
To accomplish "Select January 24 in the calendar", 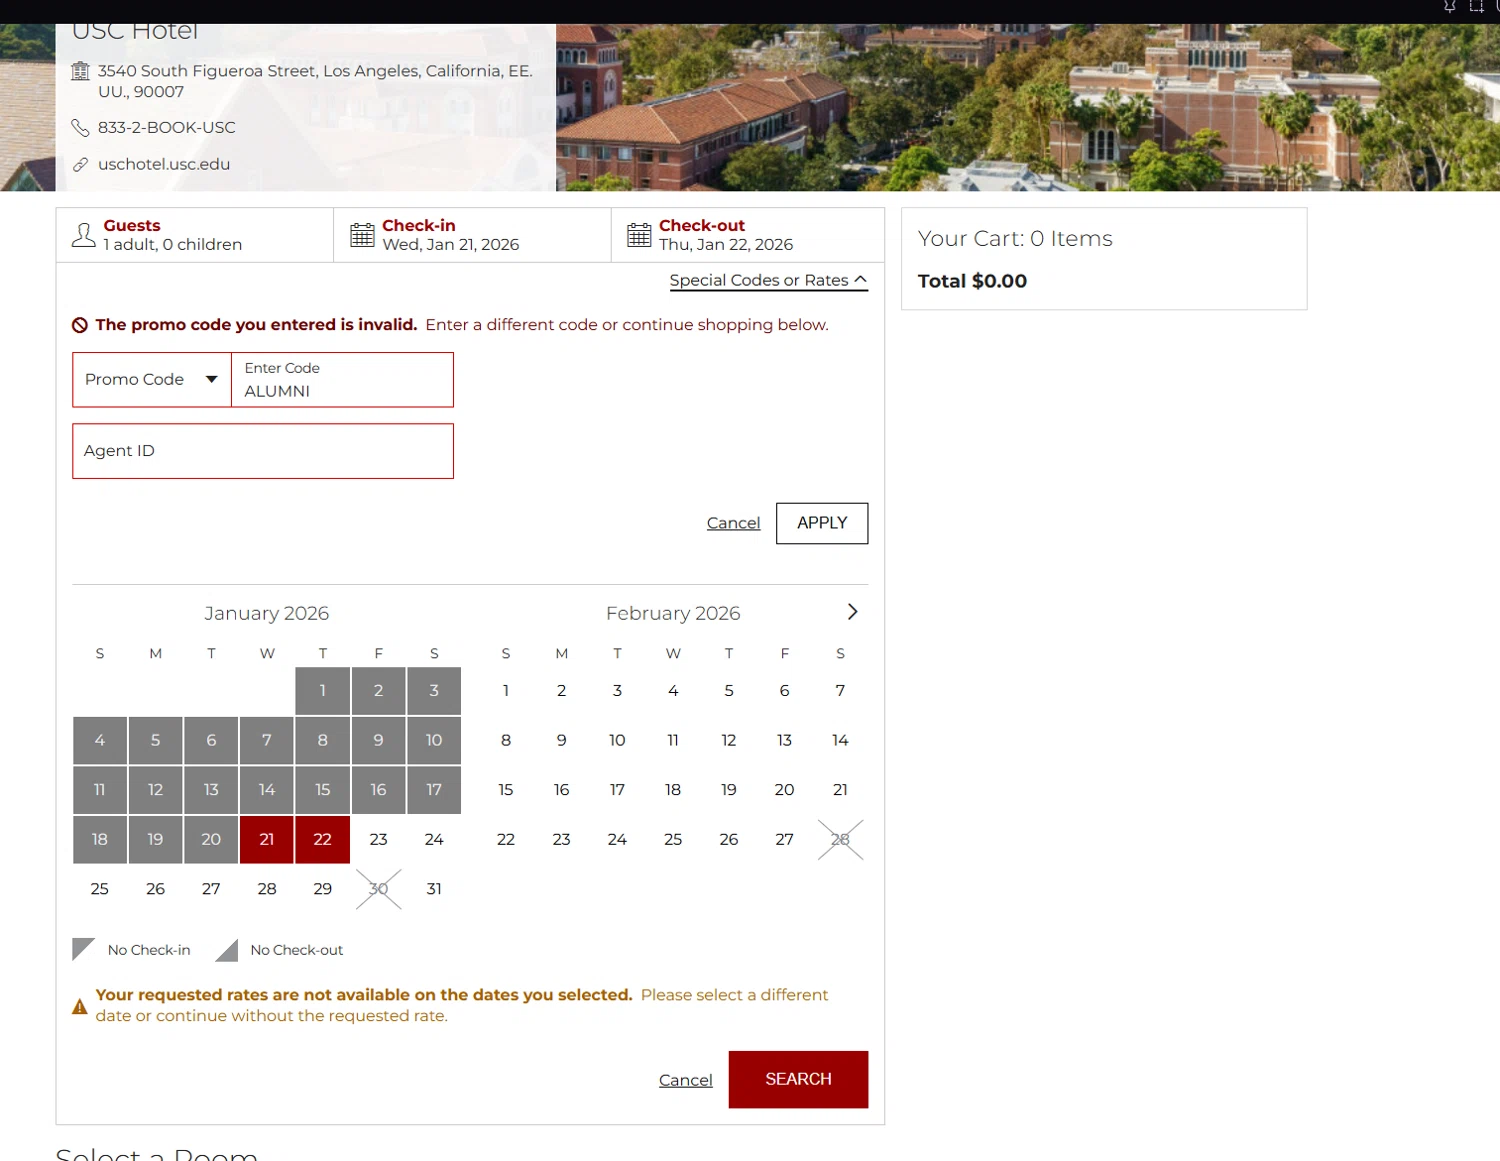I will point(434,839).
